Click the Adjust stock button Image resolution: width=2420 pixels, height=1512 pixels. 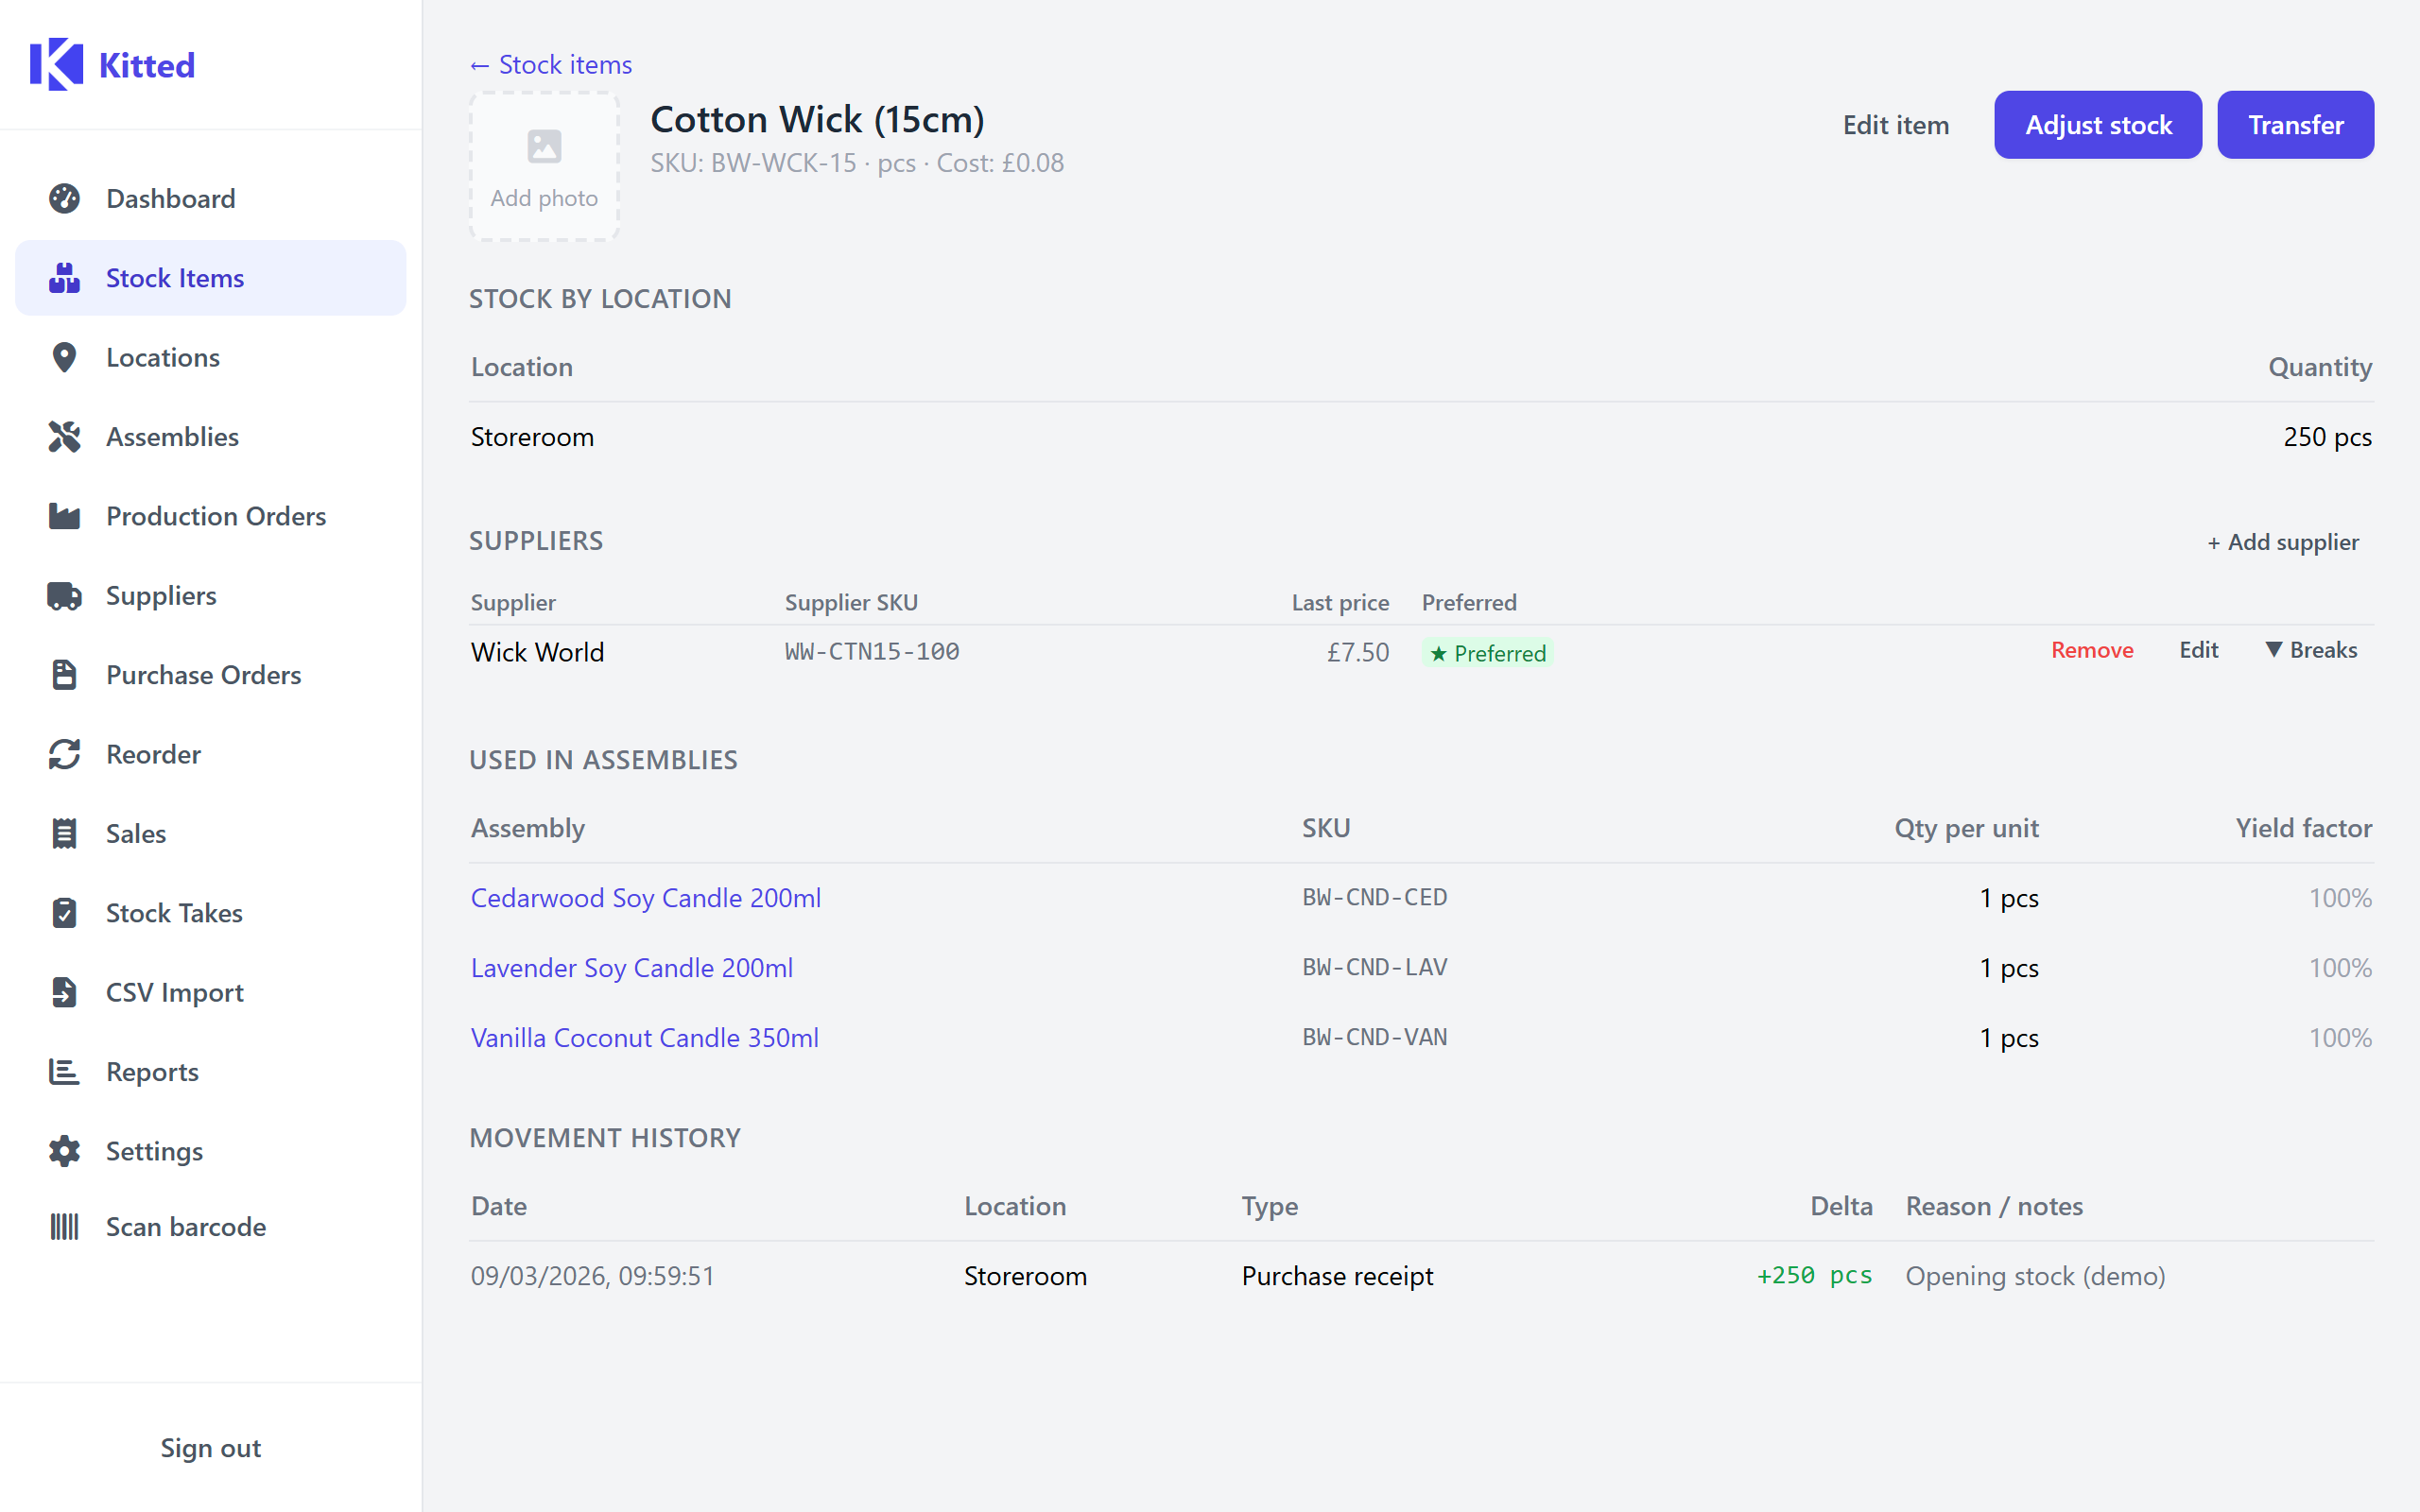[2097, 124]
